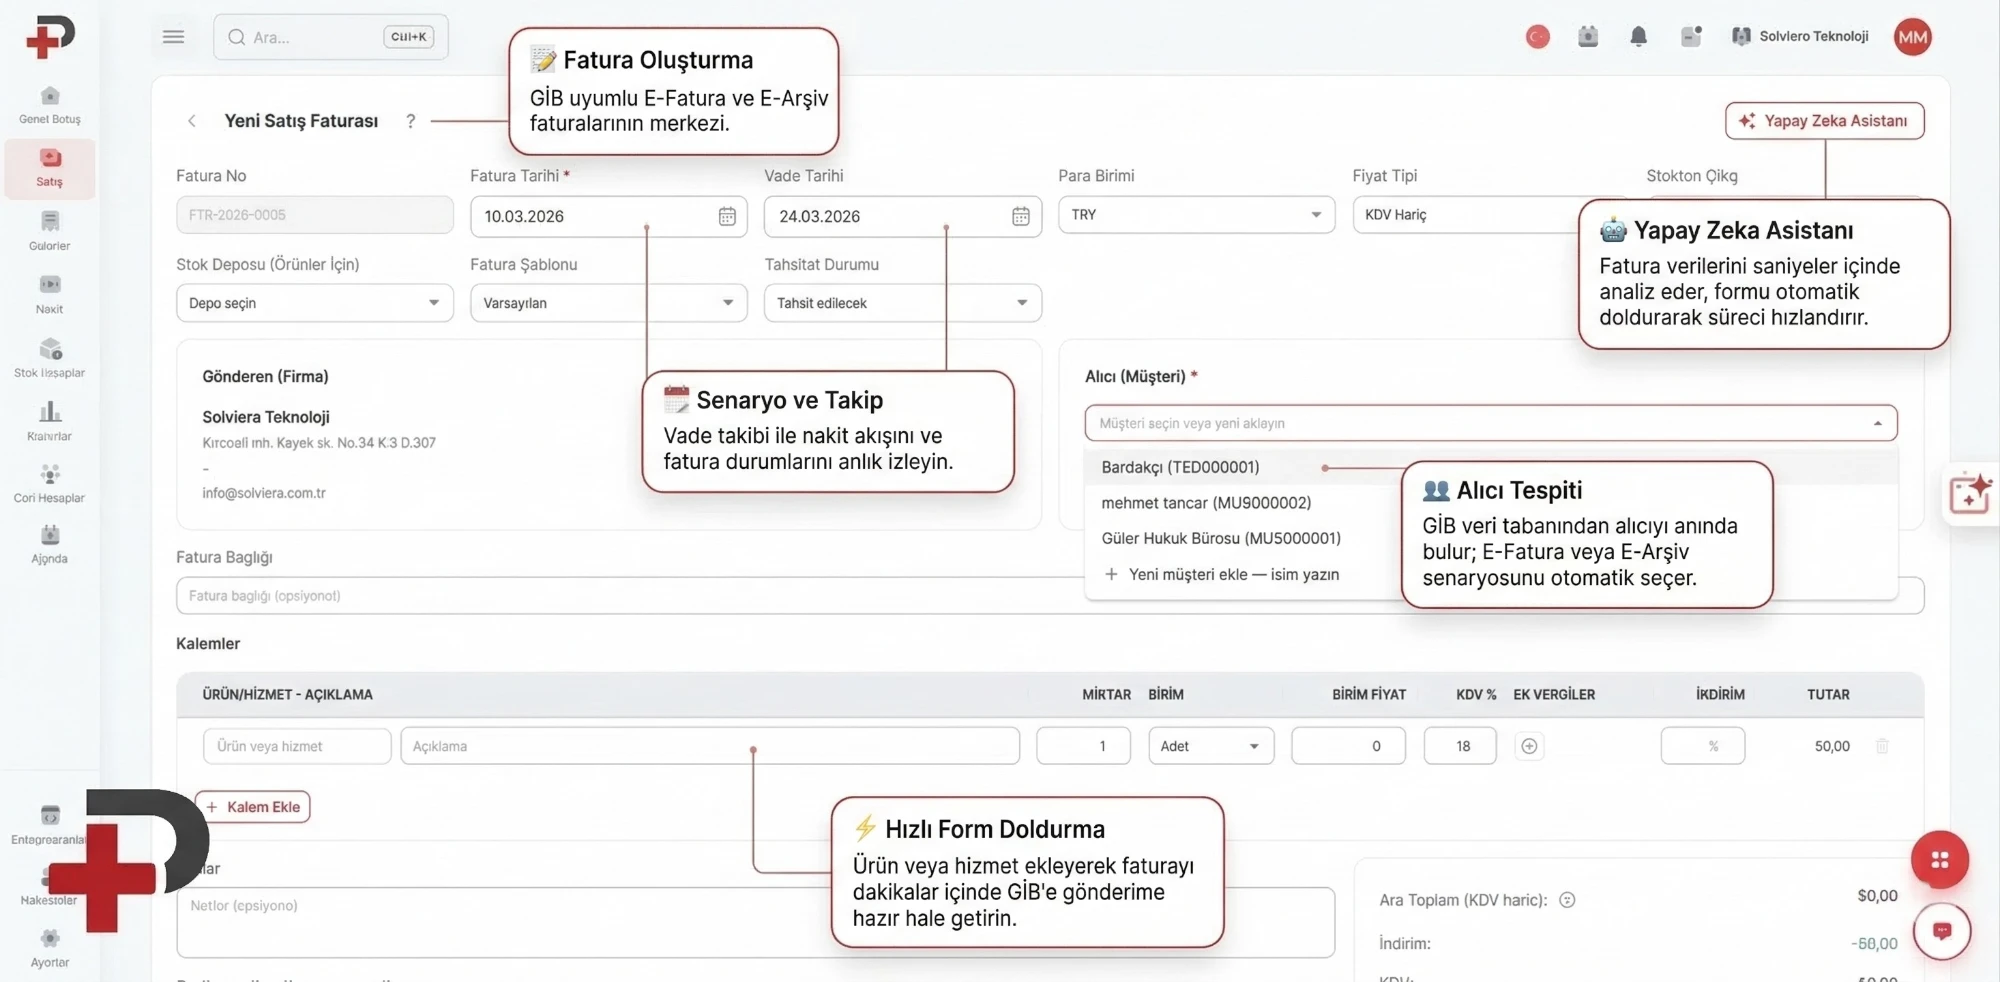Click the Kalem Ekle button
The image size is (2000, 982).
click(253, 807)
